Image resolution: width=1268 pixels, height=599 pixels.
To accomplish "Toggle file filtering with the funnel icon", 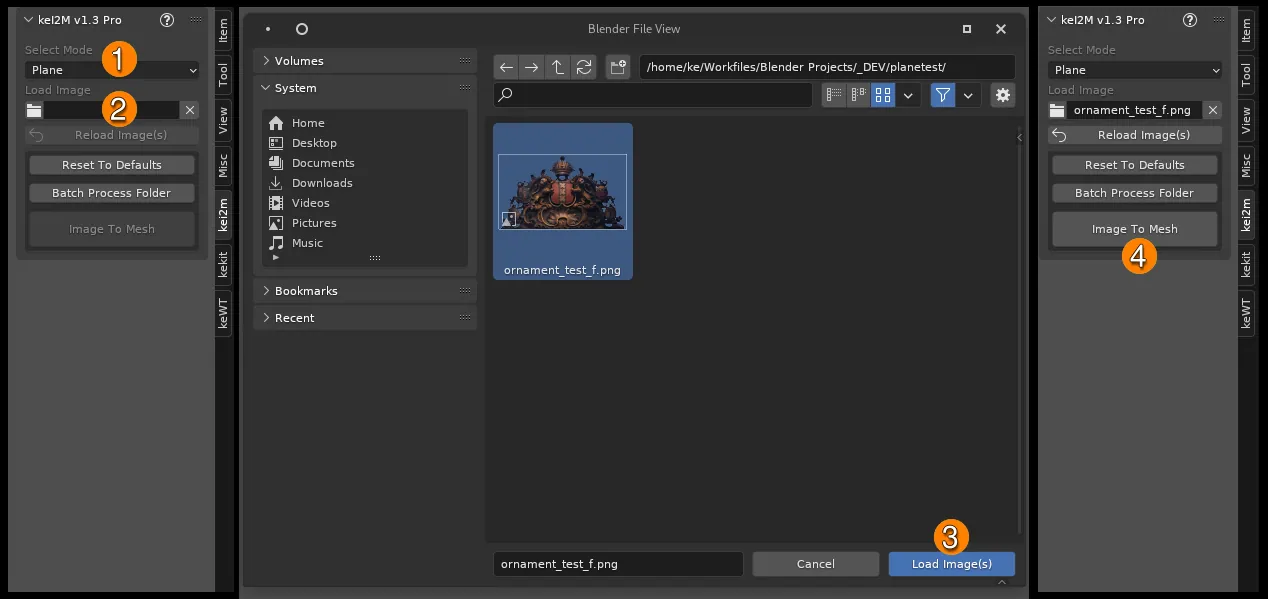I will pyautogui.click(x=943, y=95).
